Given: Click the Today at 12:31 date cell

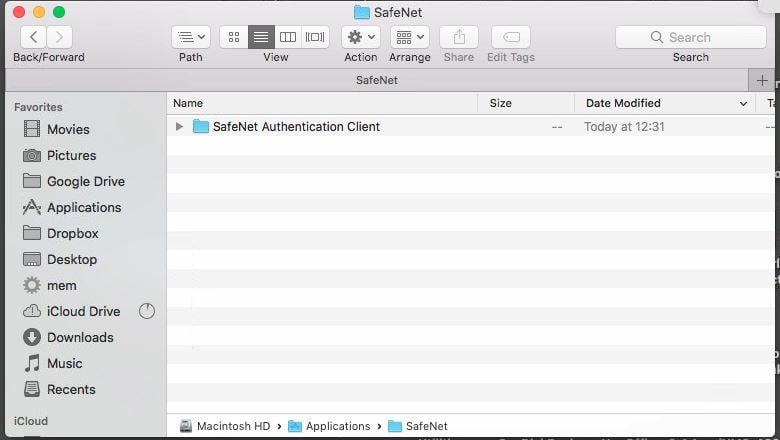Looking at the screenshot, I should [624, 127].
